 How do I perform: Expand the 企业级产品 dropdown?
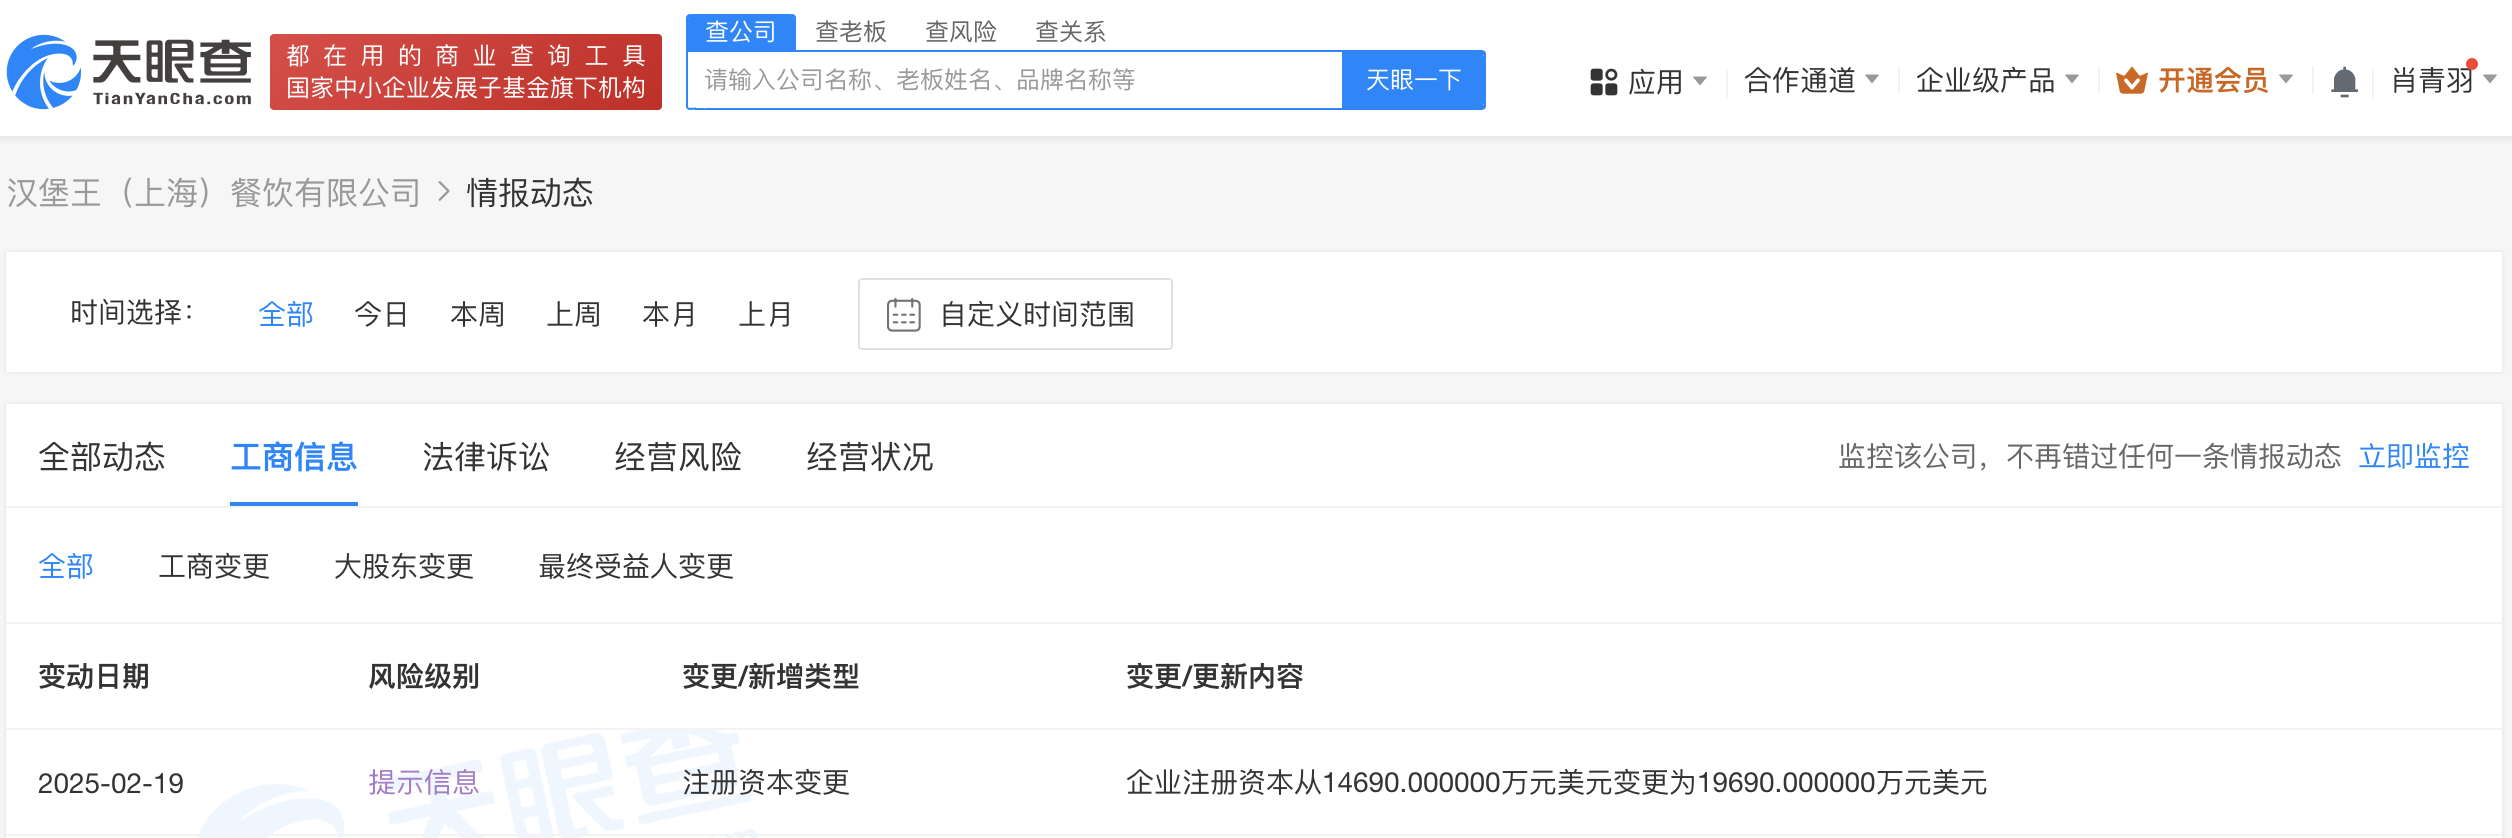point(1997,80)
